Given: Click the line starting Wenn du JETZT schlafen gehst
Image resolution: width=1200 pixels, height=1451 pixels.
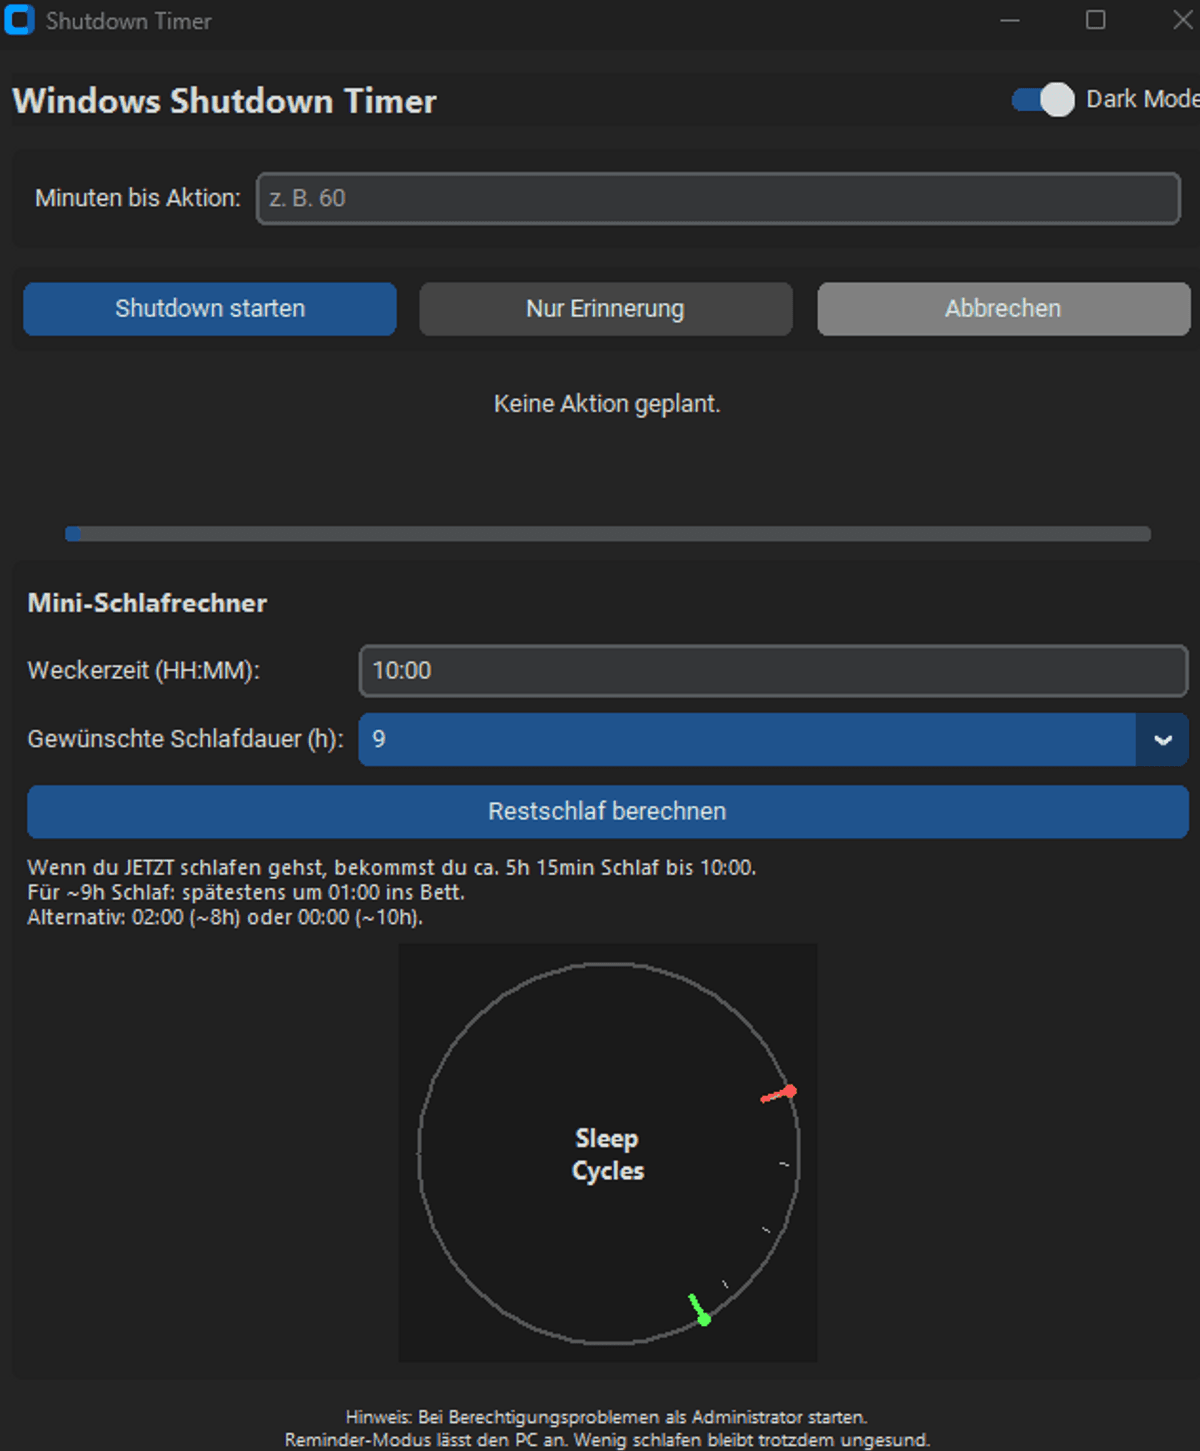Looking at the screenshot, I should 391,868.
